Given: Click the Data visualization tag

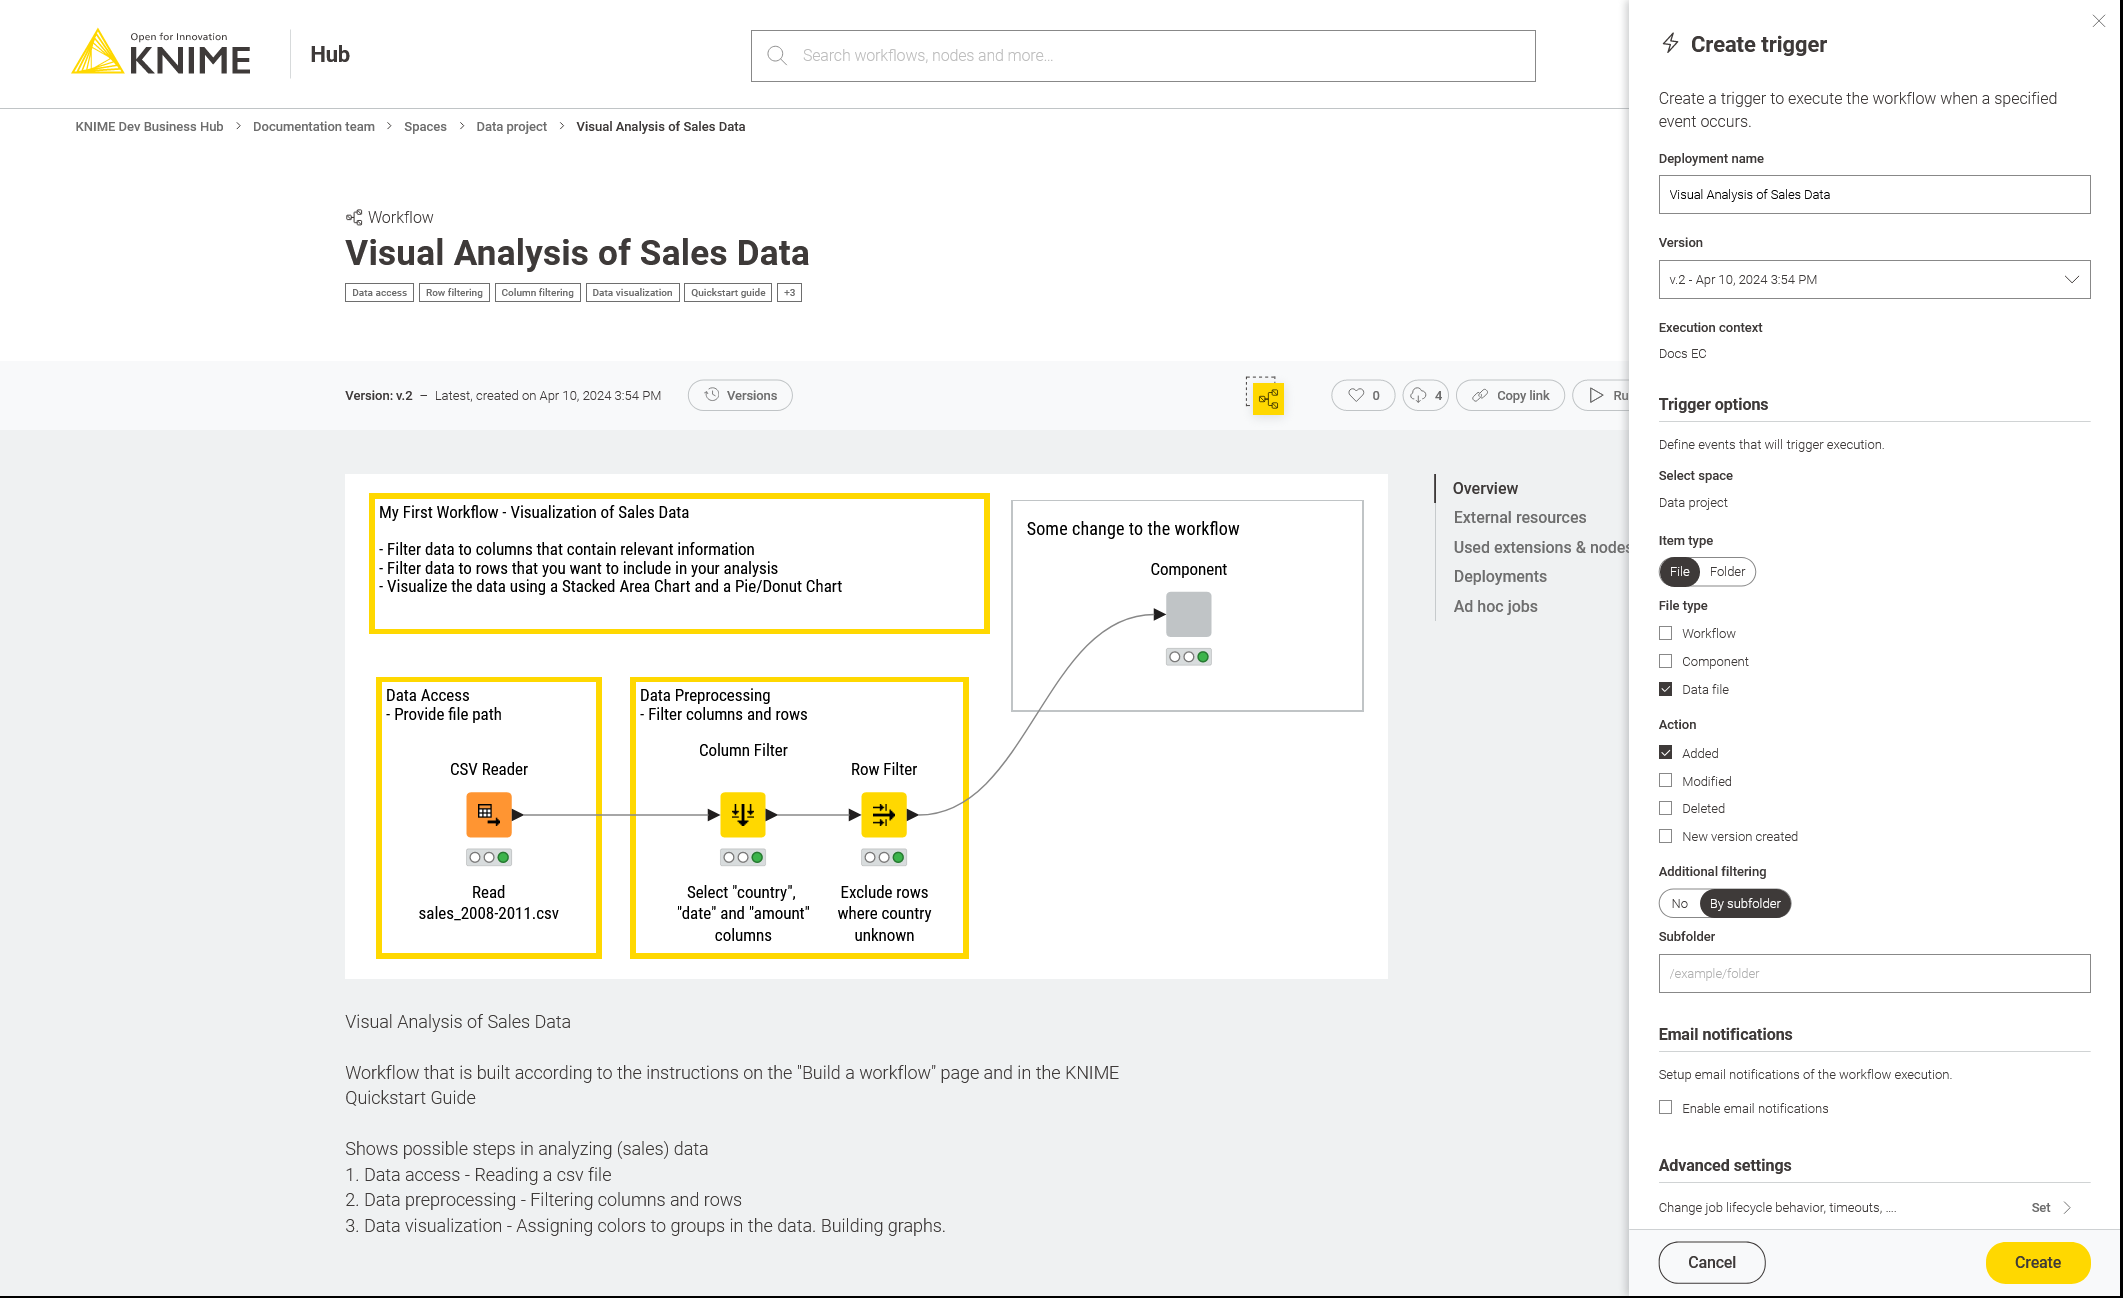Looking at the screenshot, I should (632, 292).
